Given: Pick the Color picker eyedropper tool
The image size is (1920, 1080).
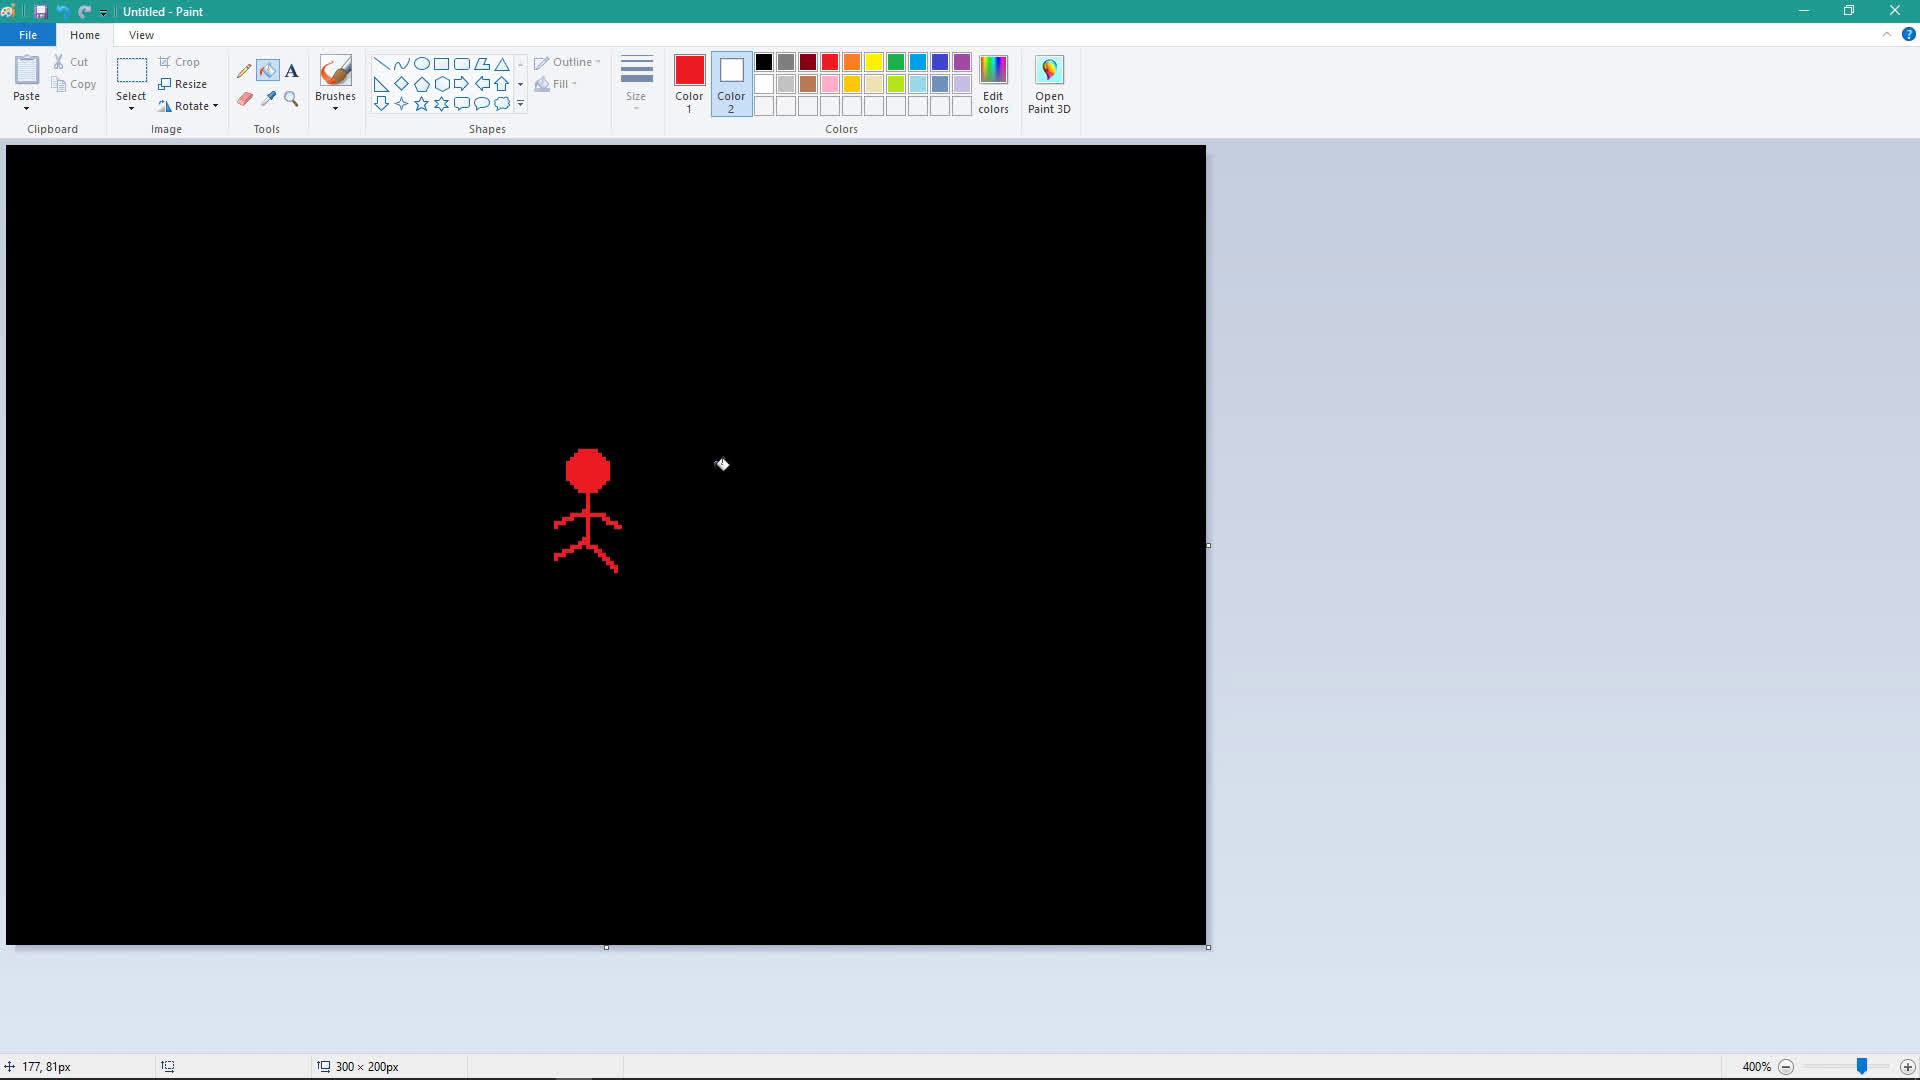Looking at the screenshot, I should pyautogui.click(x=268, y=99).
